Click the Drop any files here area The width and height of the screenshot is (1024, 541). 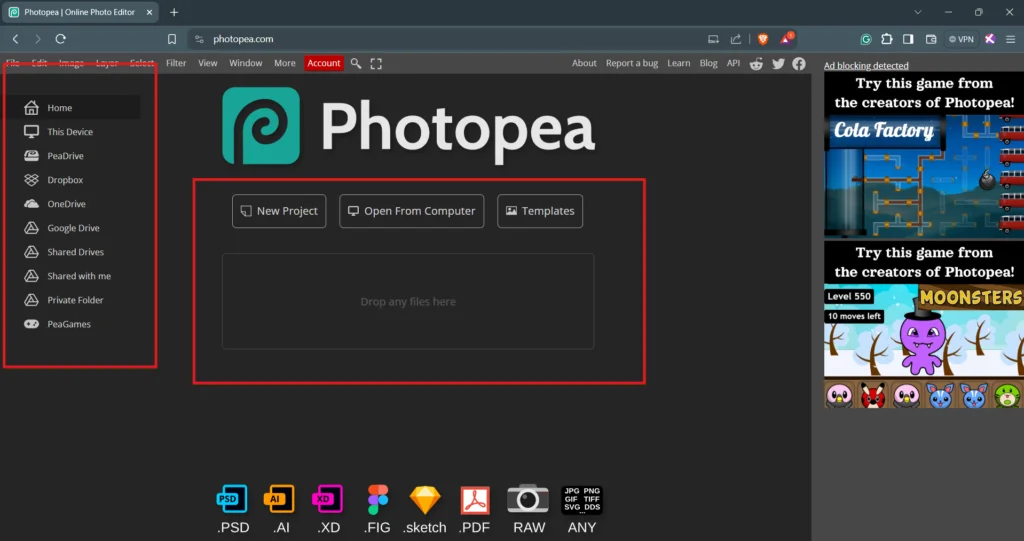coord(408,301)
